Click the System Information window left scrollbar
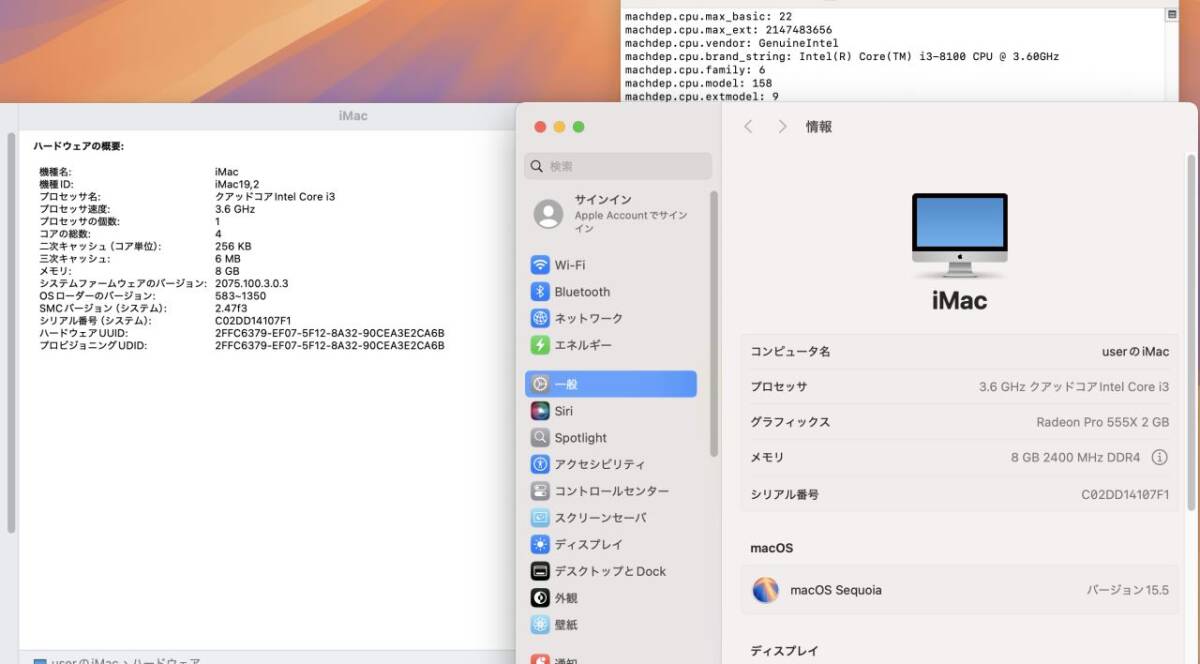The width and height of the screenshot is (1200, 664). [11, 333]
